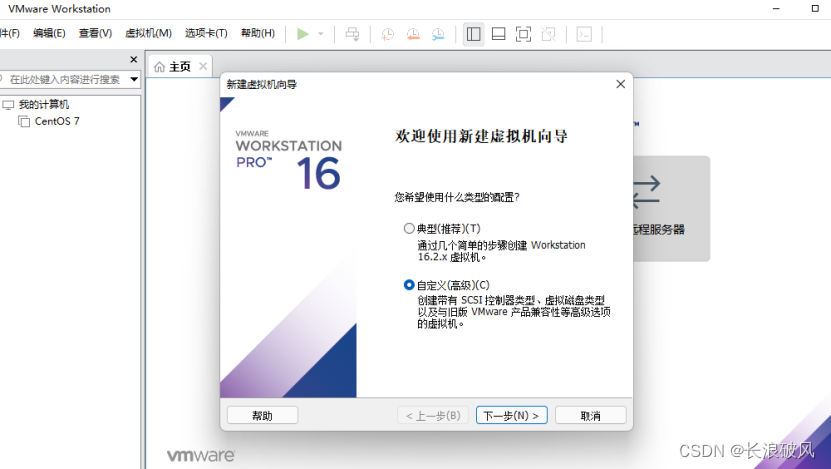Open the 虚拟机(M) menu

click(x=148, y=33)
